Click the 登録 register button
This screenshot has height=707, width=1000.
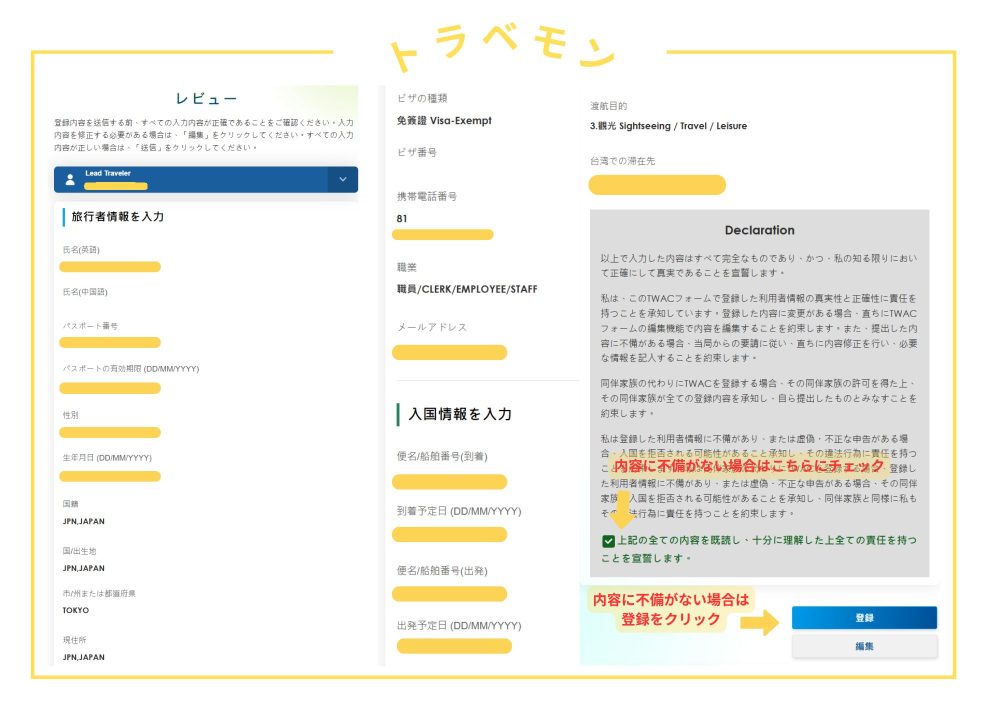click(x=864, y=617)
